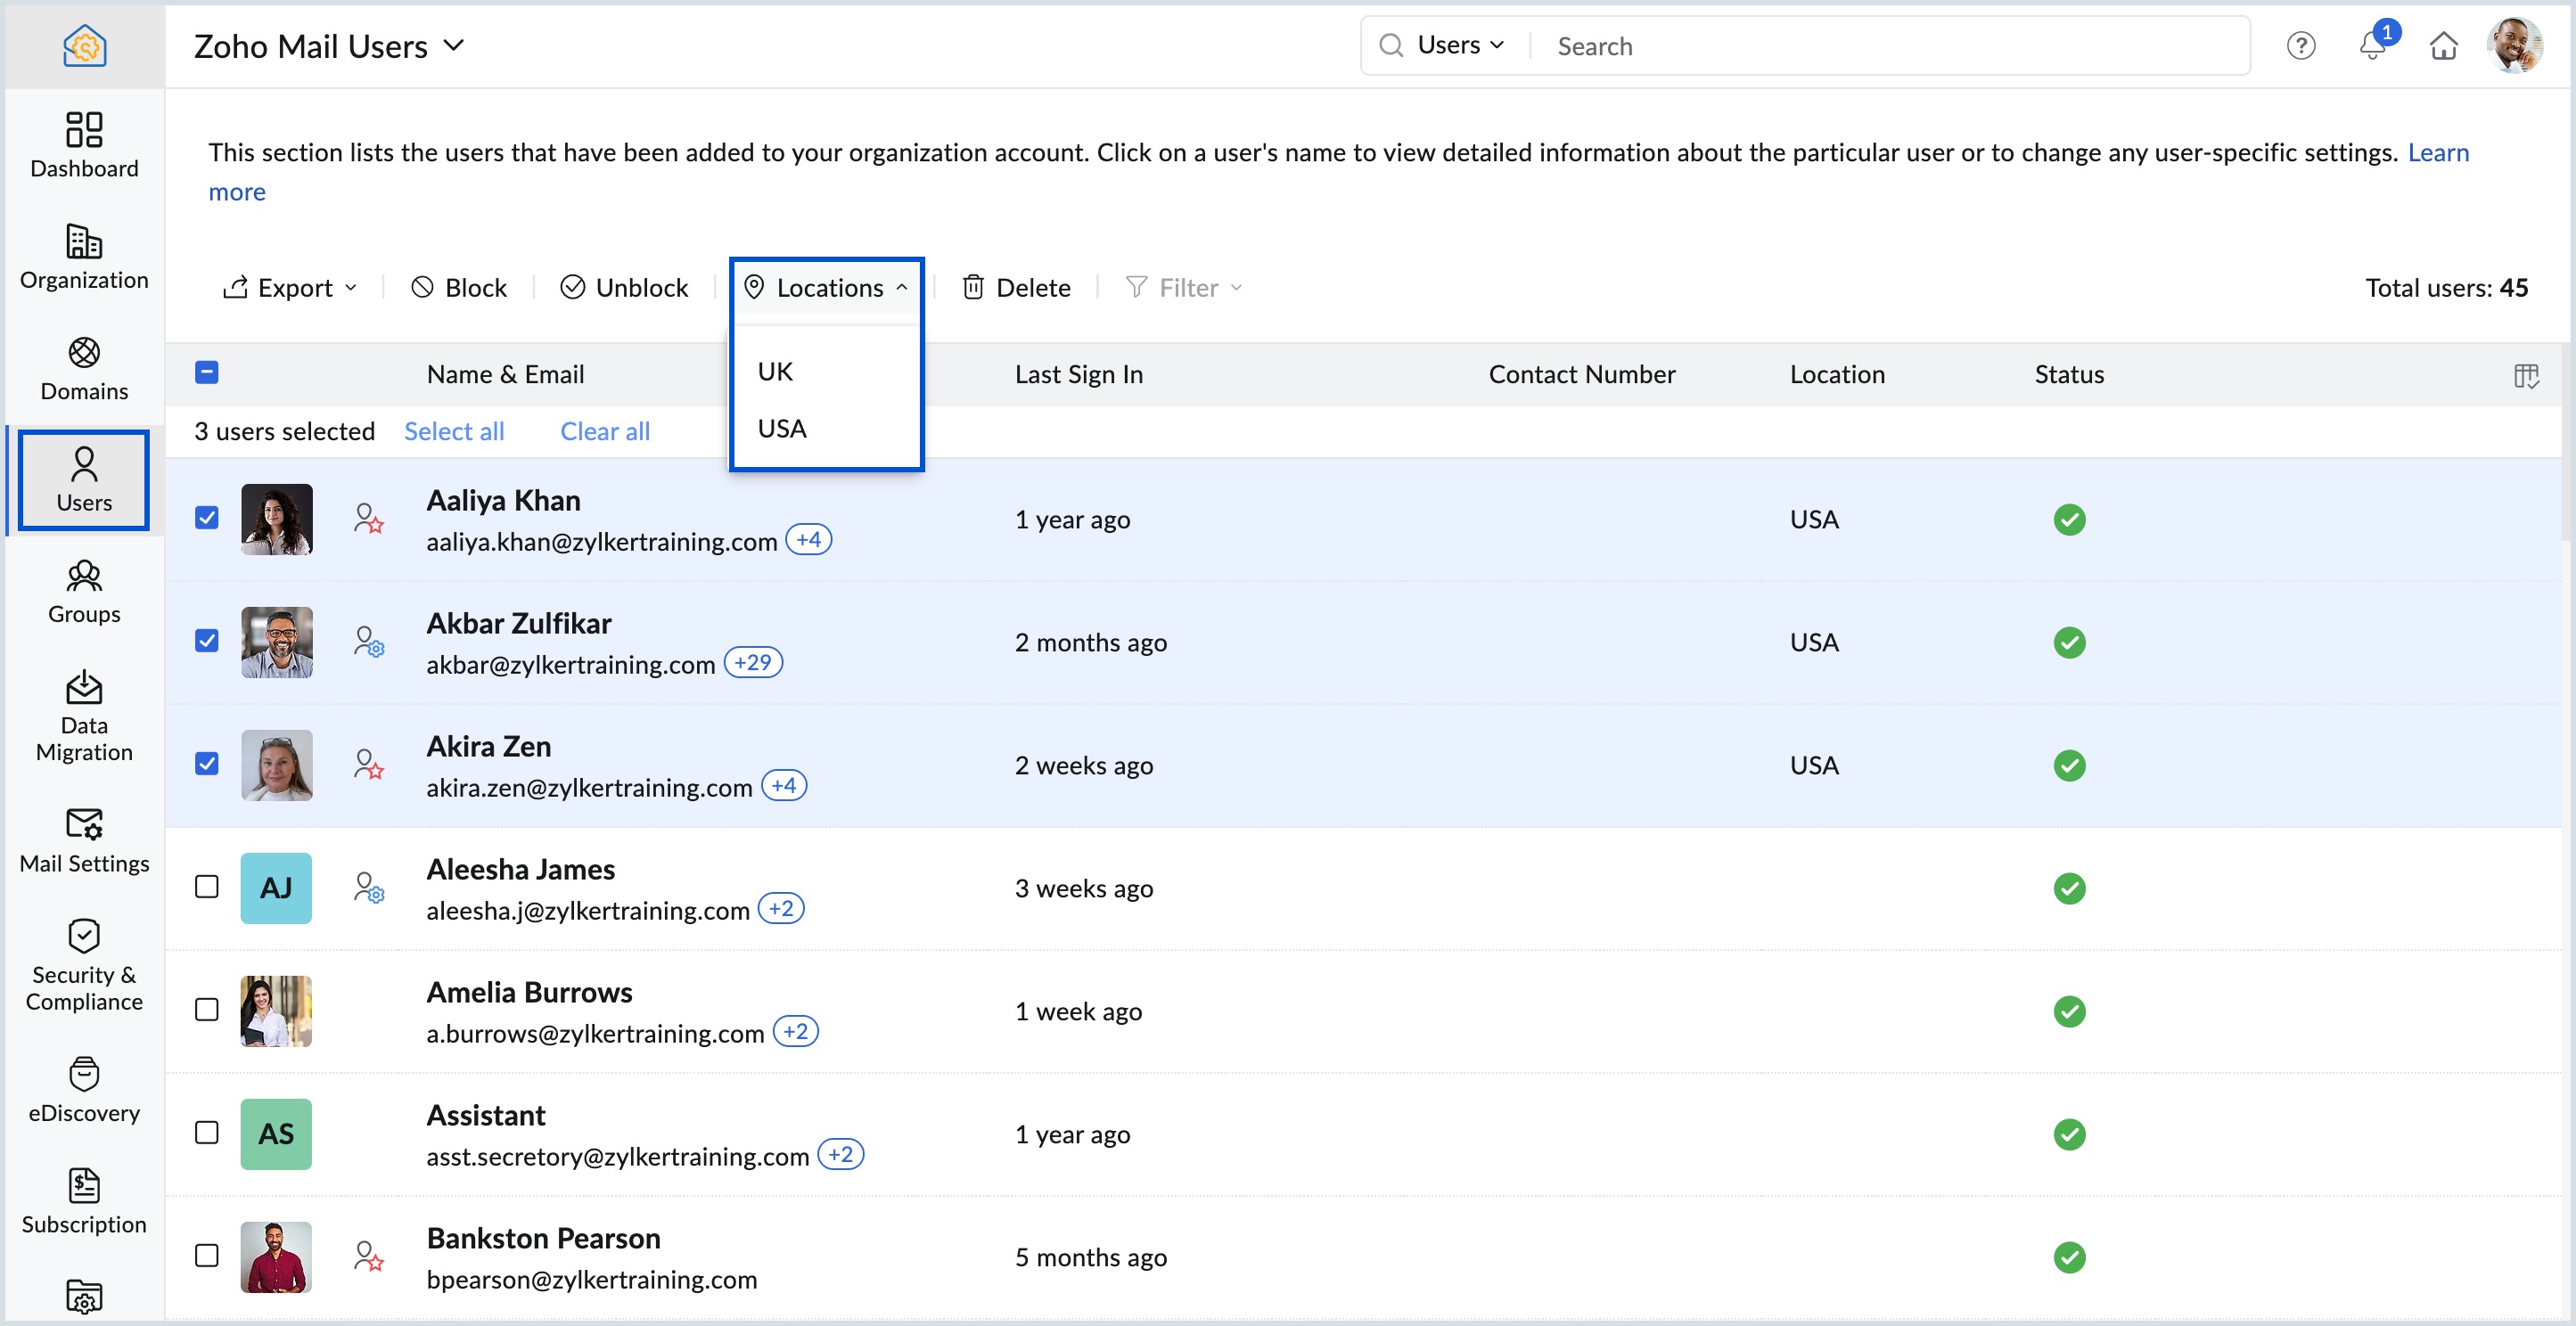Open eDiscovery in the sidebar
Image resolution: width=2576 pixels, height=1326 pixels.
(x=84, y=1089)
